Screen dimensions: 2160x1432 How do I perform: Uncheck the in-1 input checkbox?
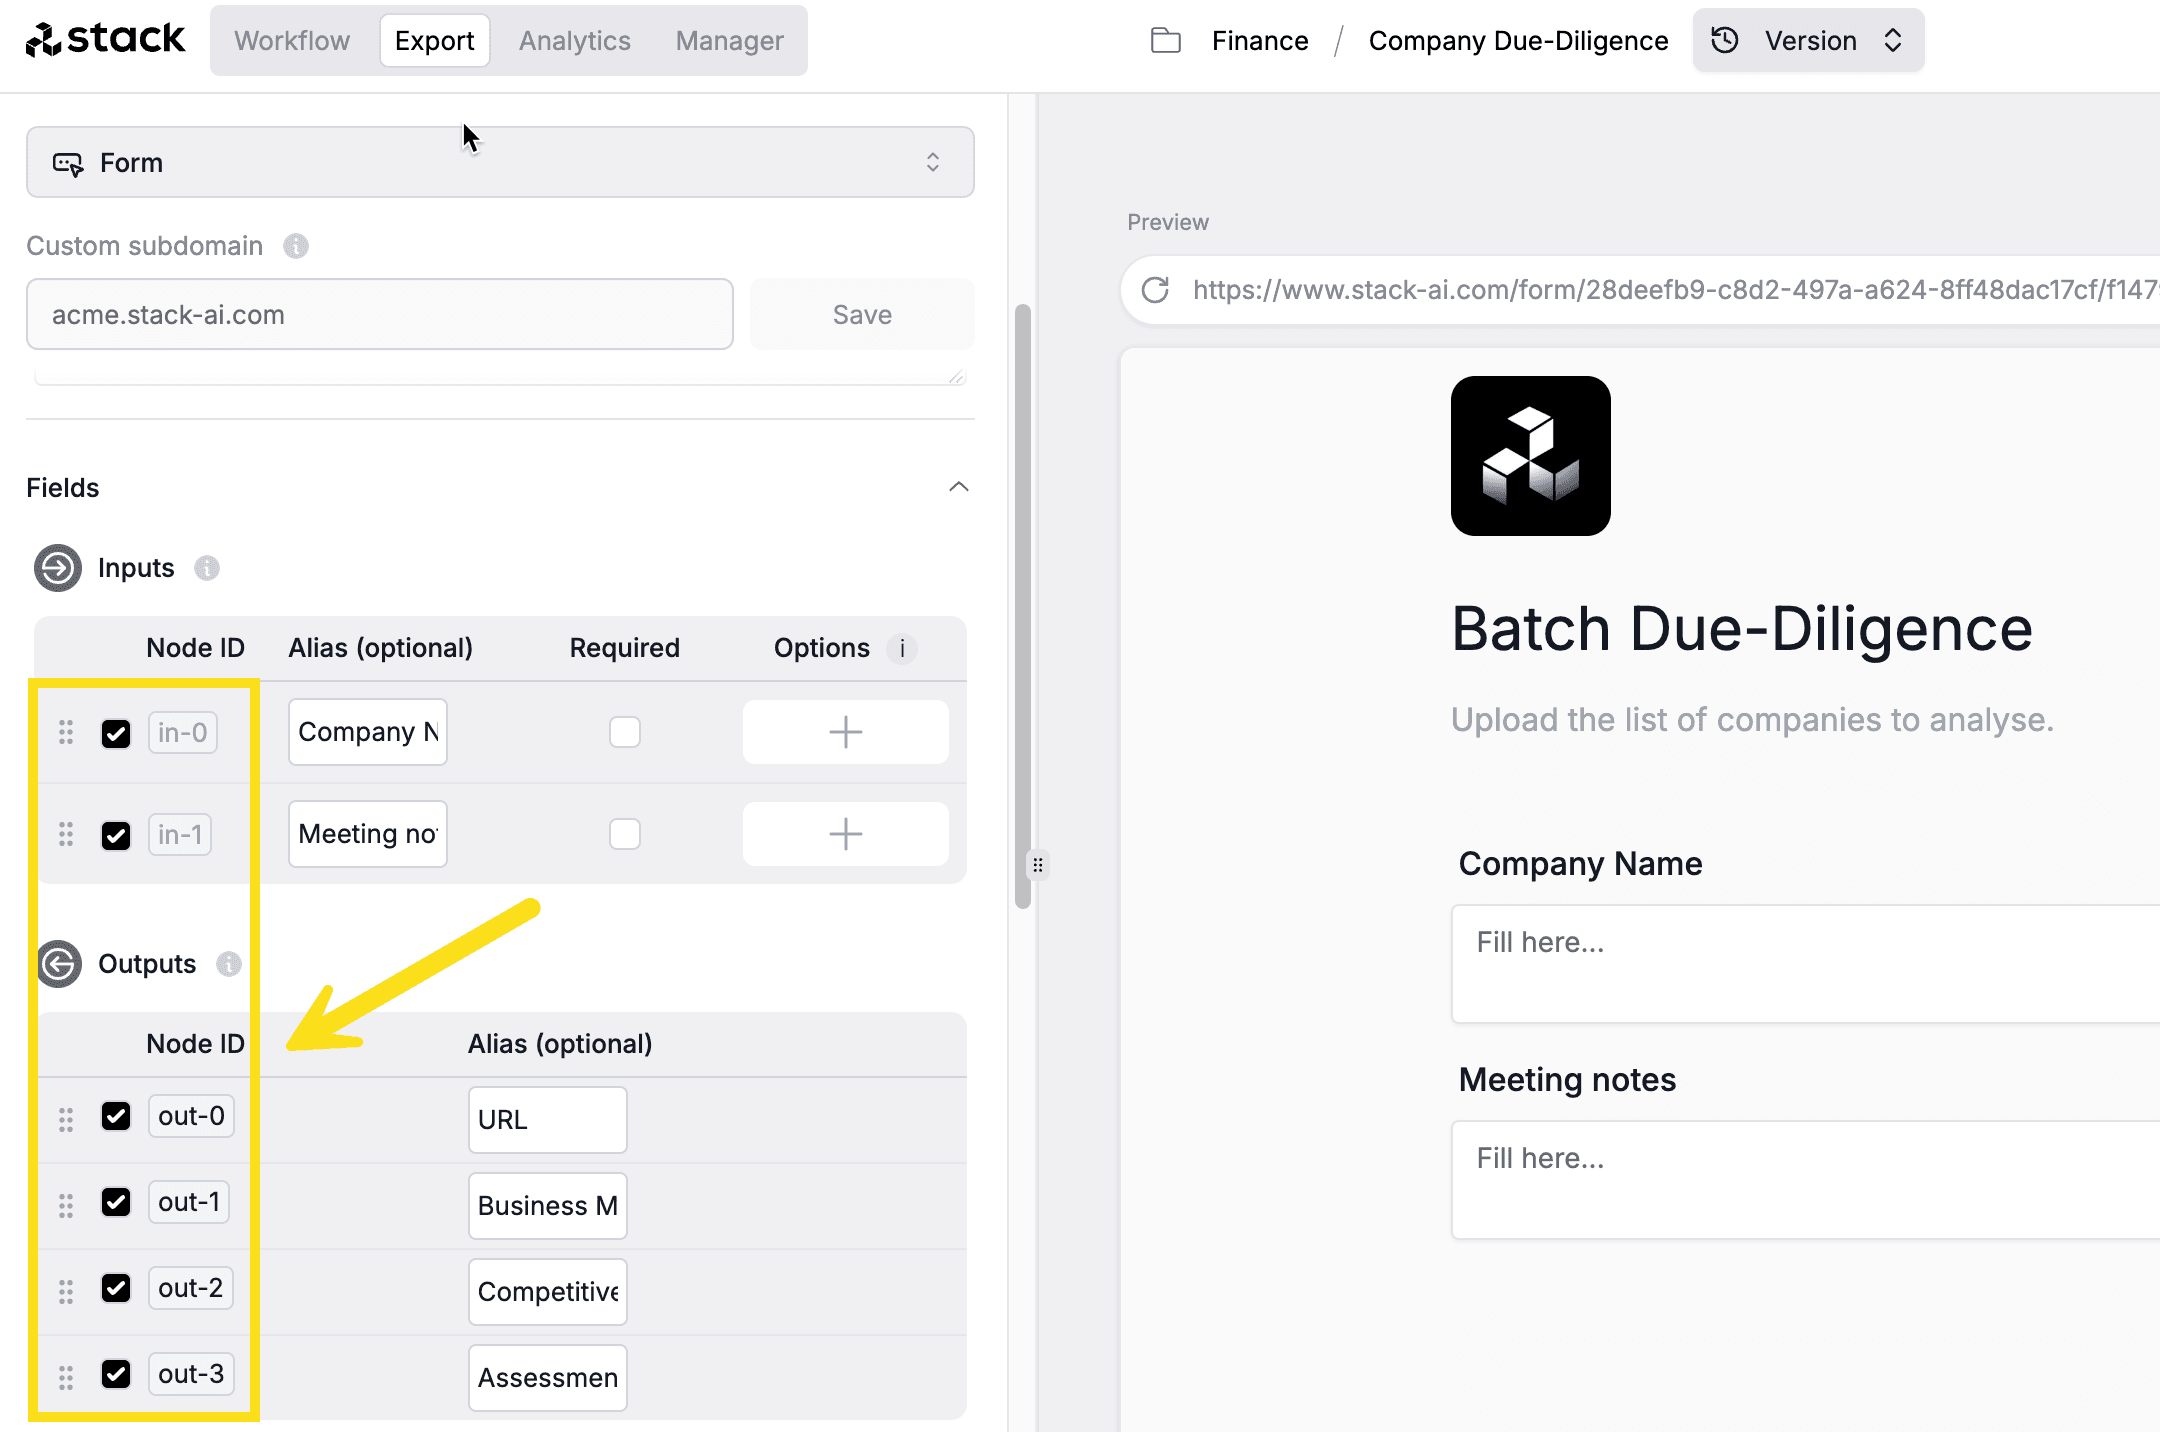pyautogui.click(x=116, y=836)
